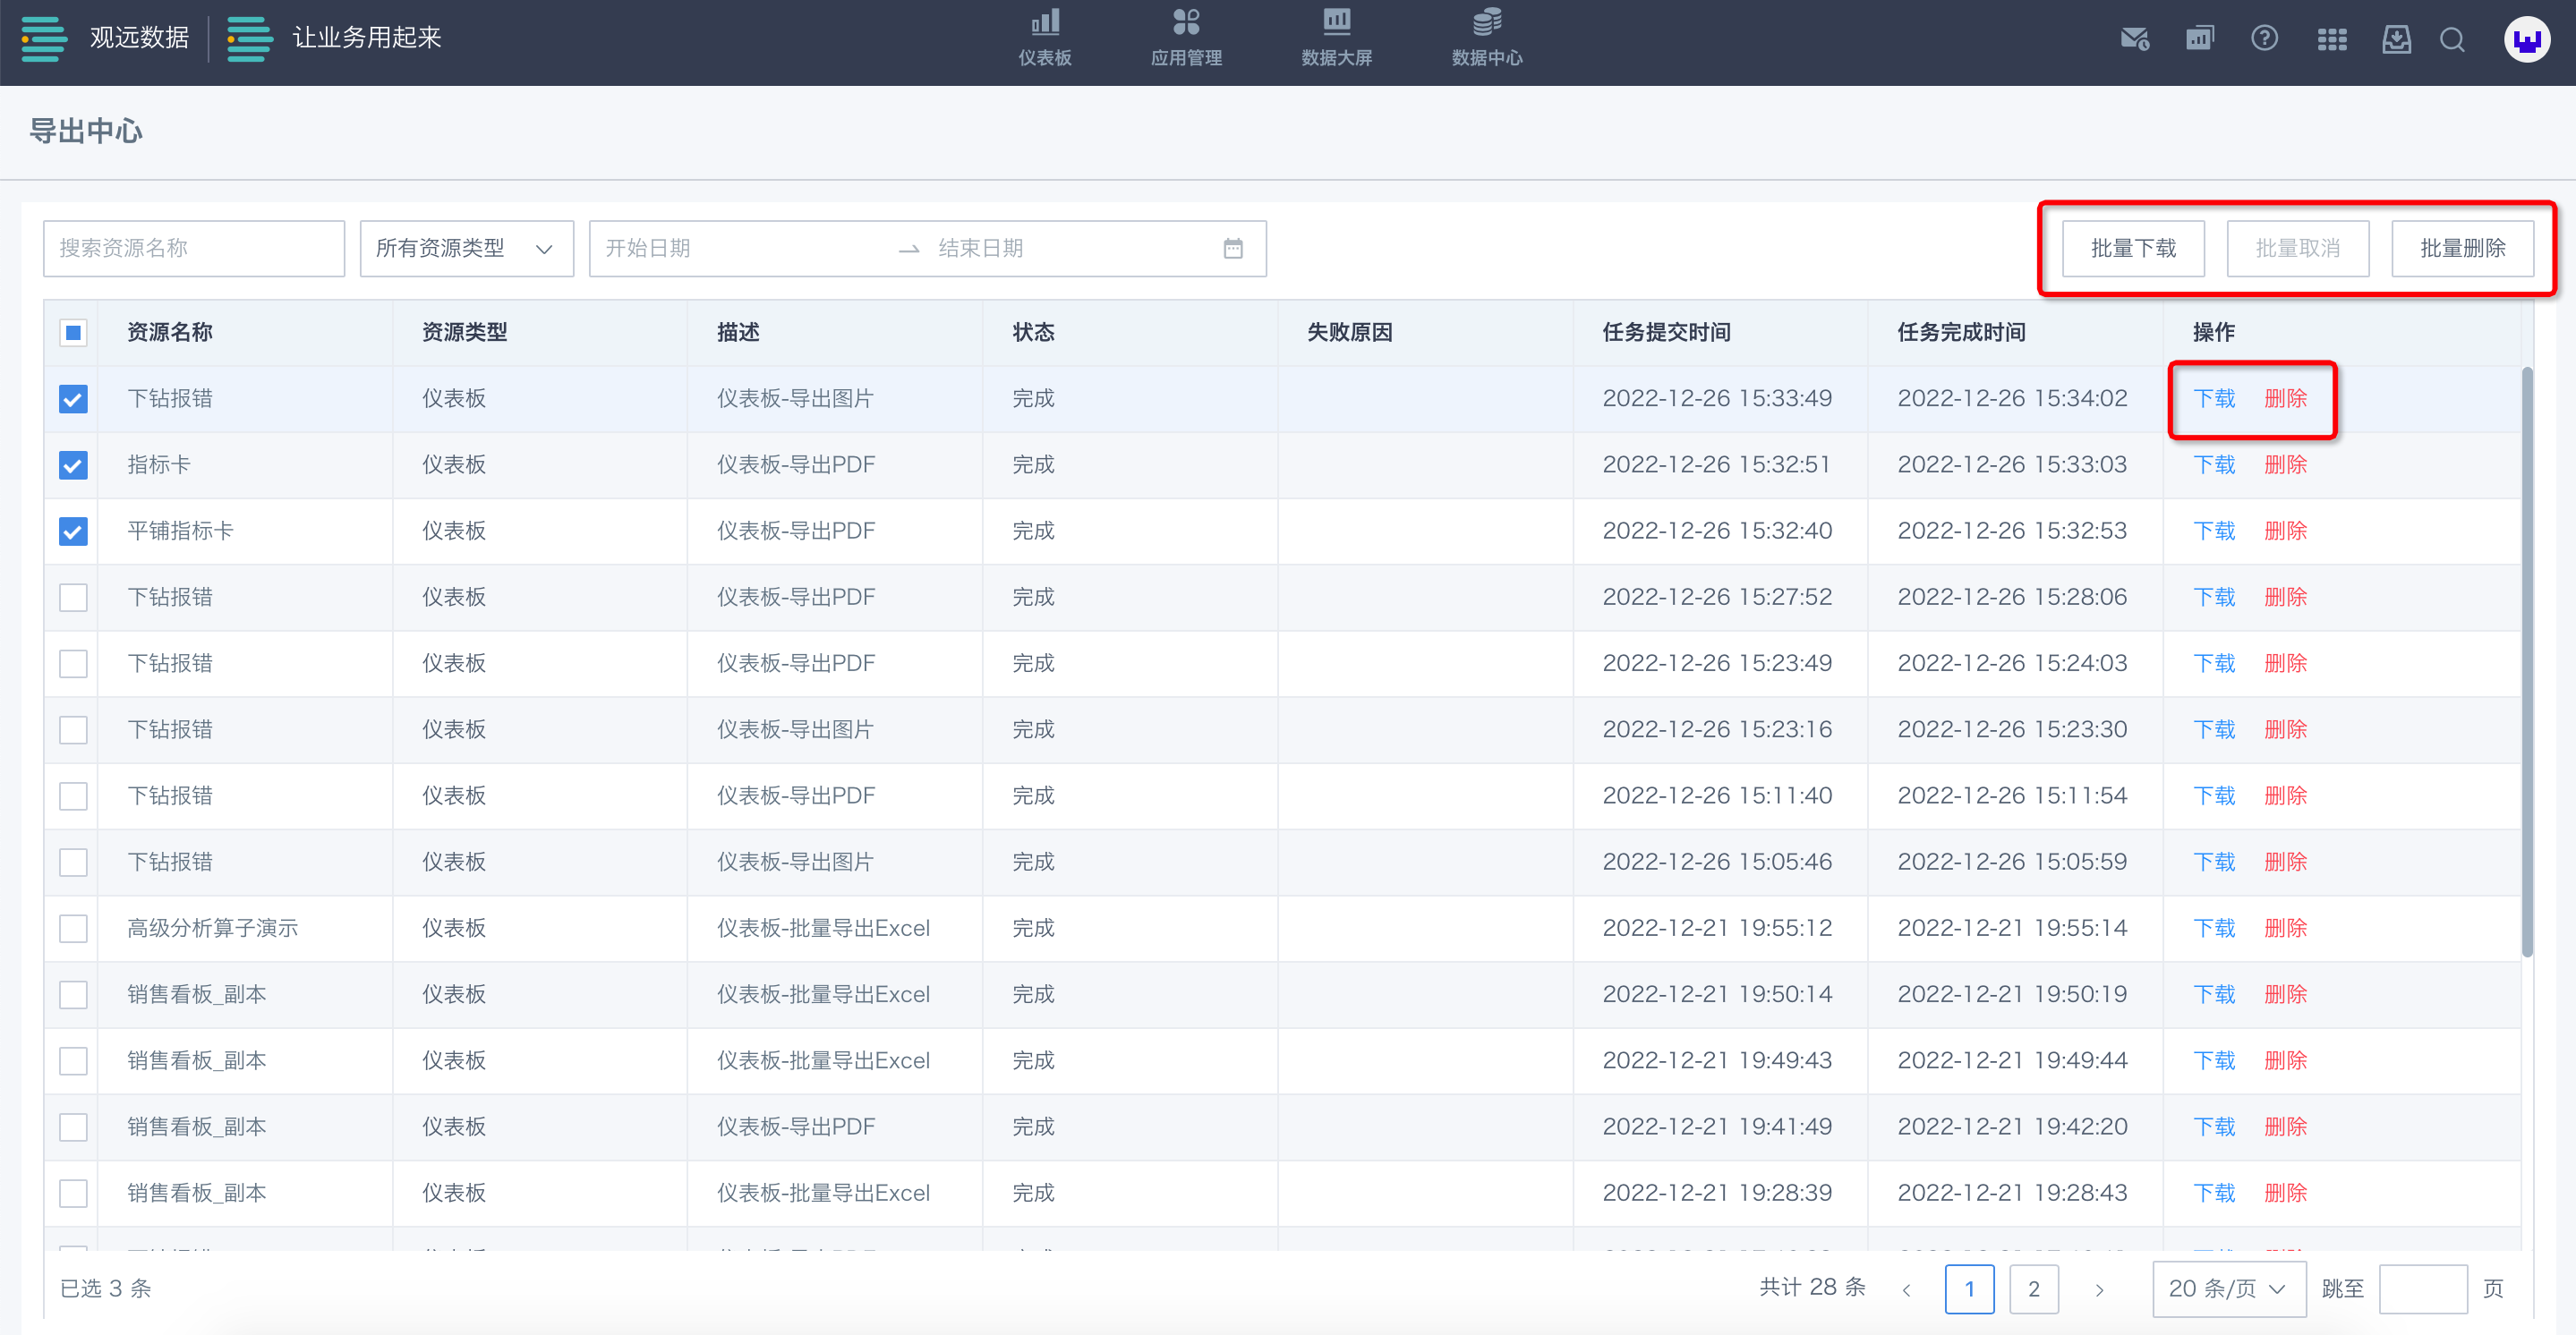2576x1335 pixels.
Task: Click the table vertical scrollbar
Action: coord(2527,660)
